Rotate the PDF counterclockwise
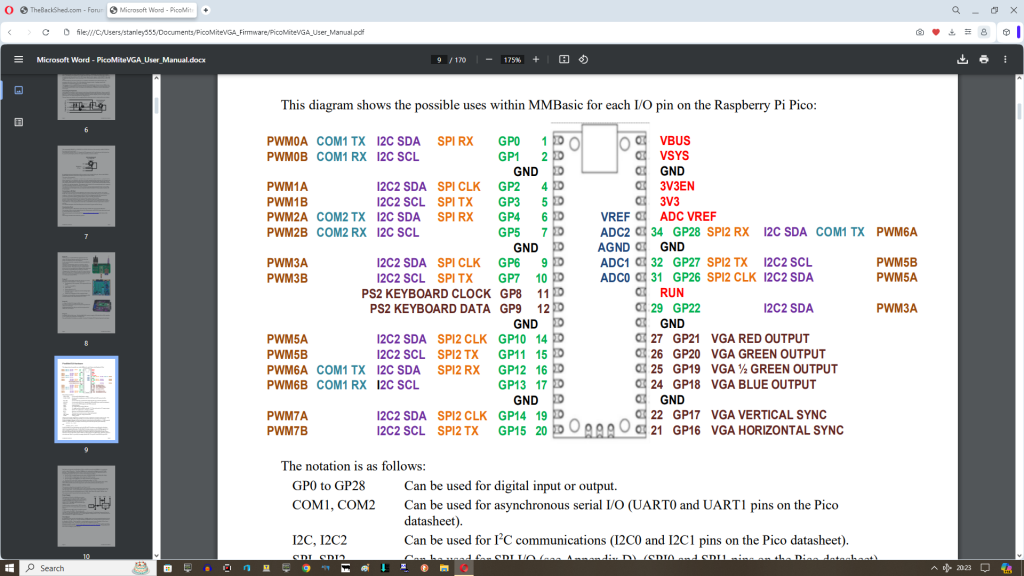Screen dimensions: 1024x576 click(x=583, y=59)
